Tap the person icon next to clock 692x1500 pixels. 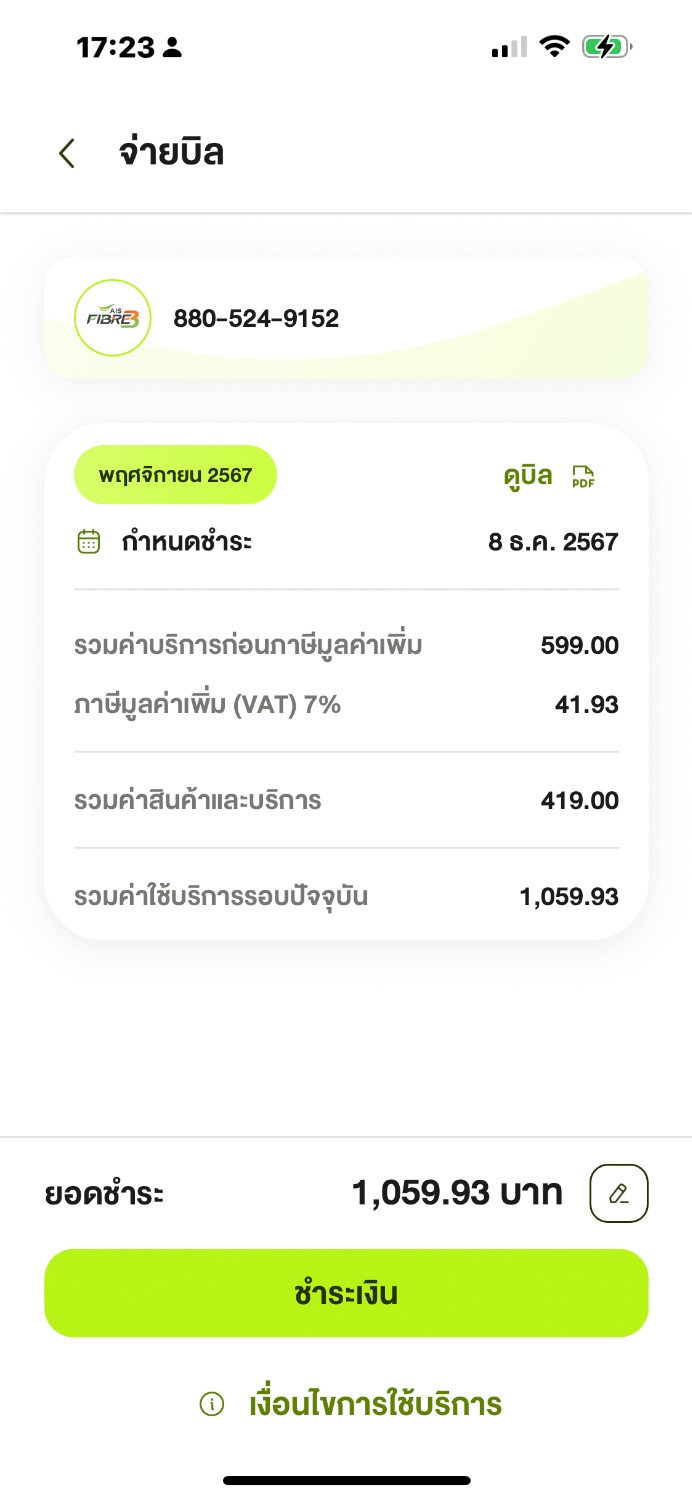click(172, 47)
